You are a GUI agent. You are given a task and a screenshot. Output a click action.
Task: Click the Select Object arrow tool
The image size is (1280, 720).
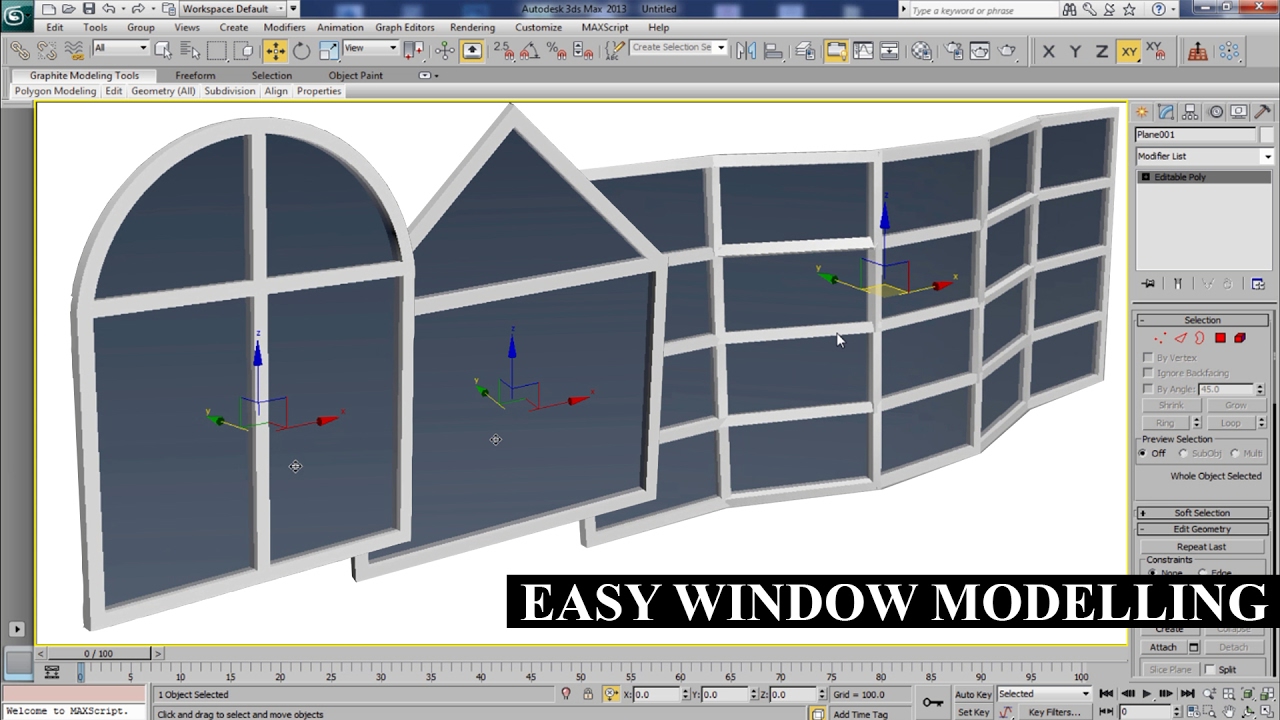coord(163,51)
